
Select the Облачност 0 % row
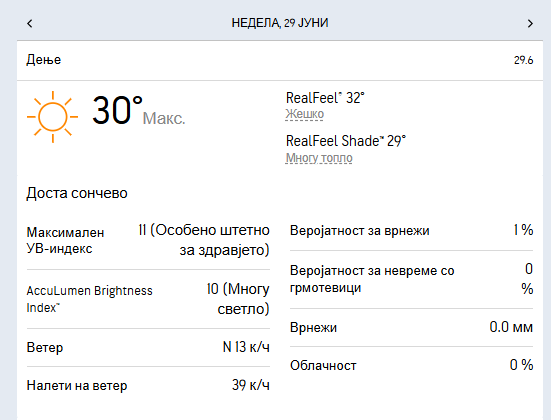[411, 365]
